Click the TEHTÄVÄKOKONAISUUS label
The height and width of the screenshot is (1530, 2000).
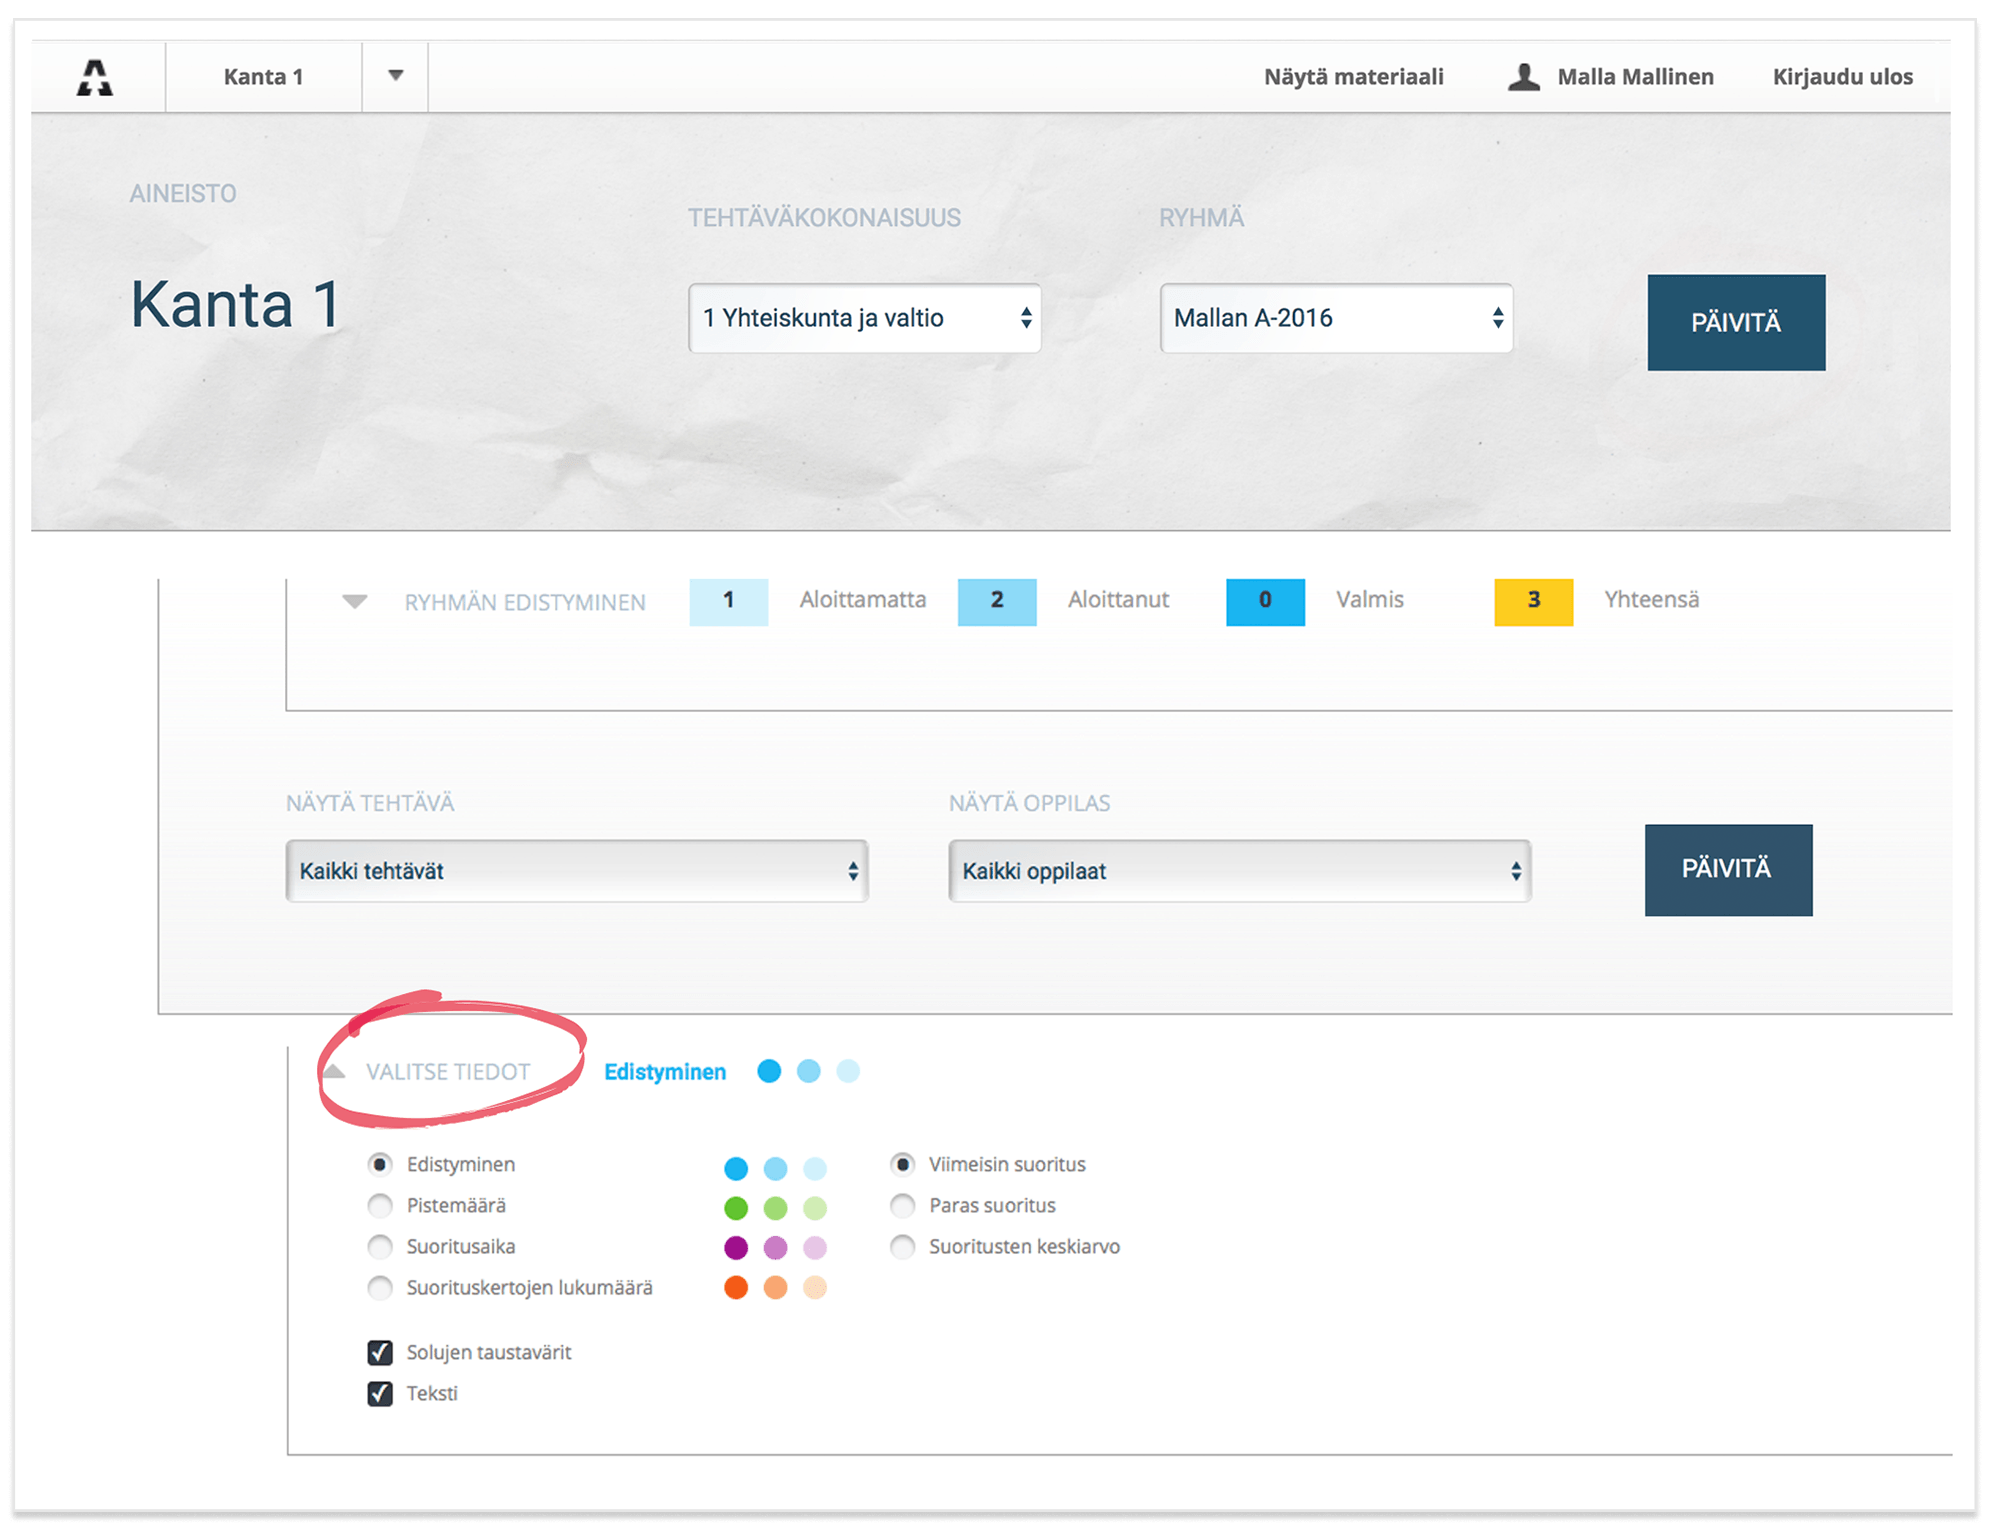click(824, 218)
